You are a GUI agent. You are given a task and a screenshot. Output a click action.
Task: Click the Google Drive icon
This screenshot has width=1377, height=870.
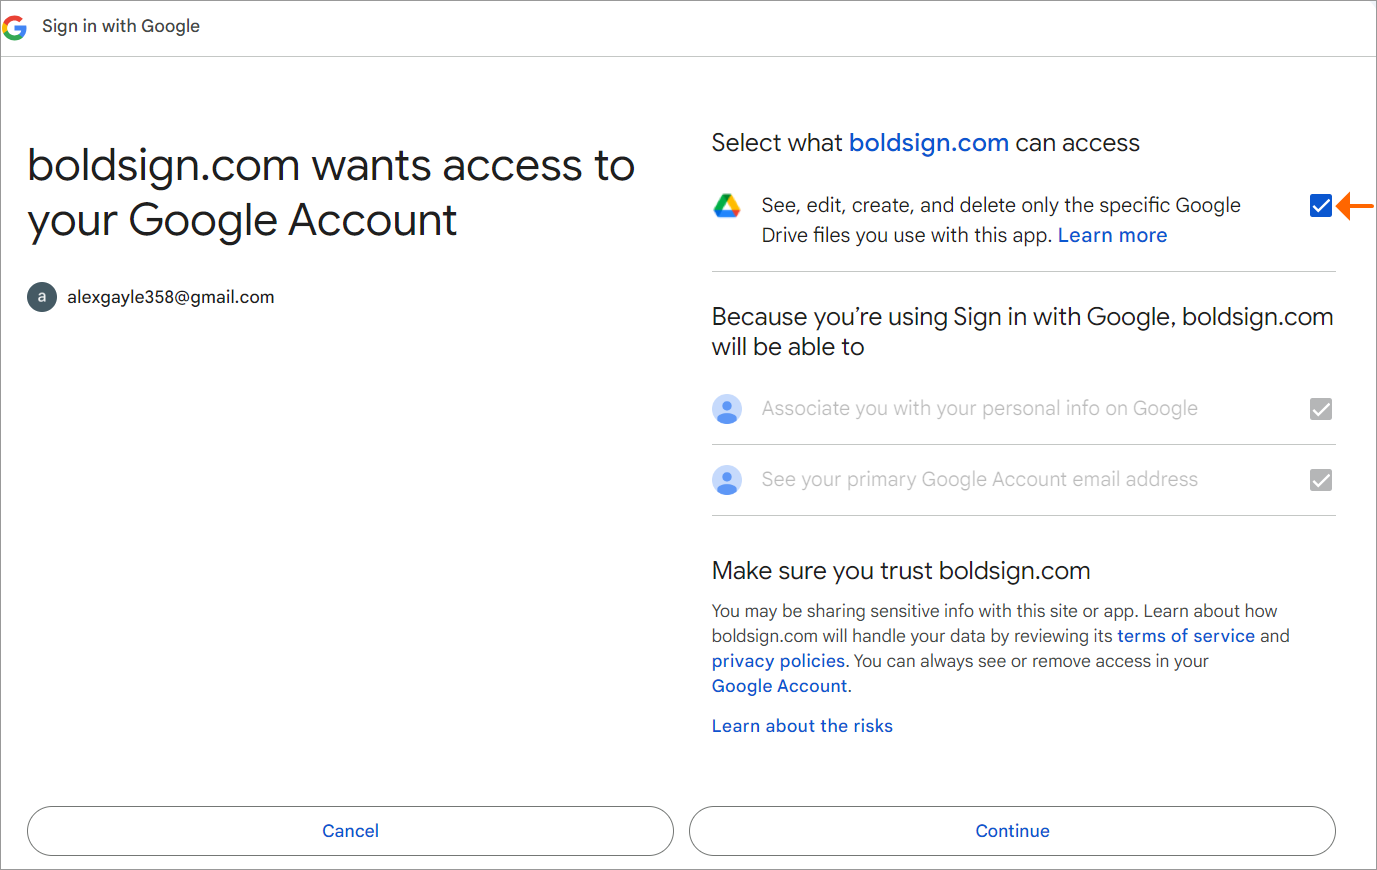point(727,206)
